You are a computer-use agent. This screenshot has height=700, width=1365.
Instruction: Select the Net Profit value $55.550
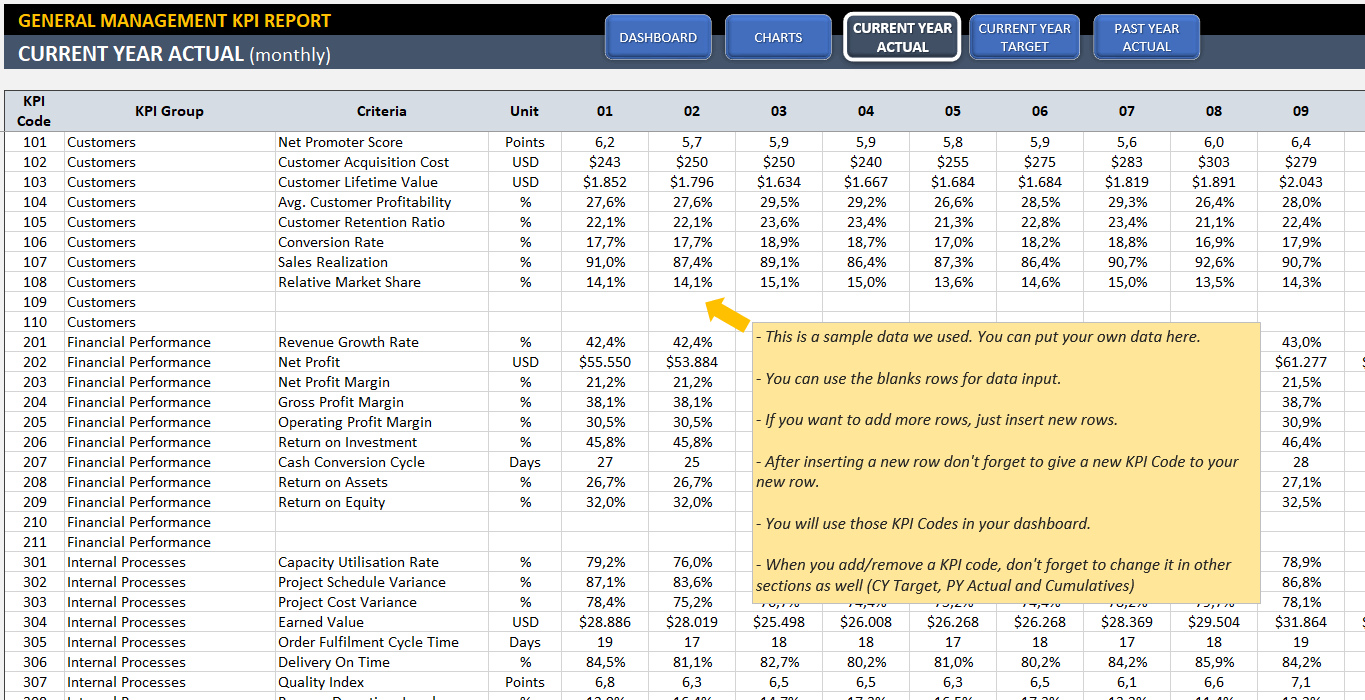tap(603, 362)
